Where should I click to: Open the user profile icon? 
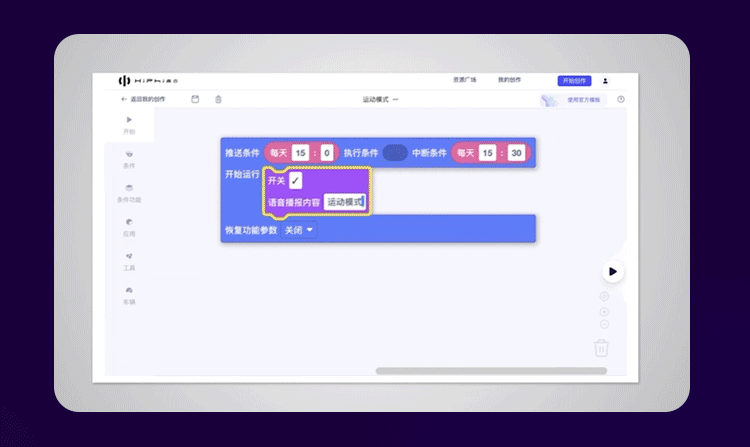tap(605, 81)
